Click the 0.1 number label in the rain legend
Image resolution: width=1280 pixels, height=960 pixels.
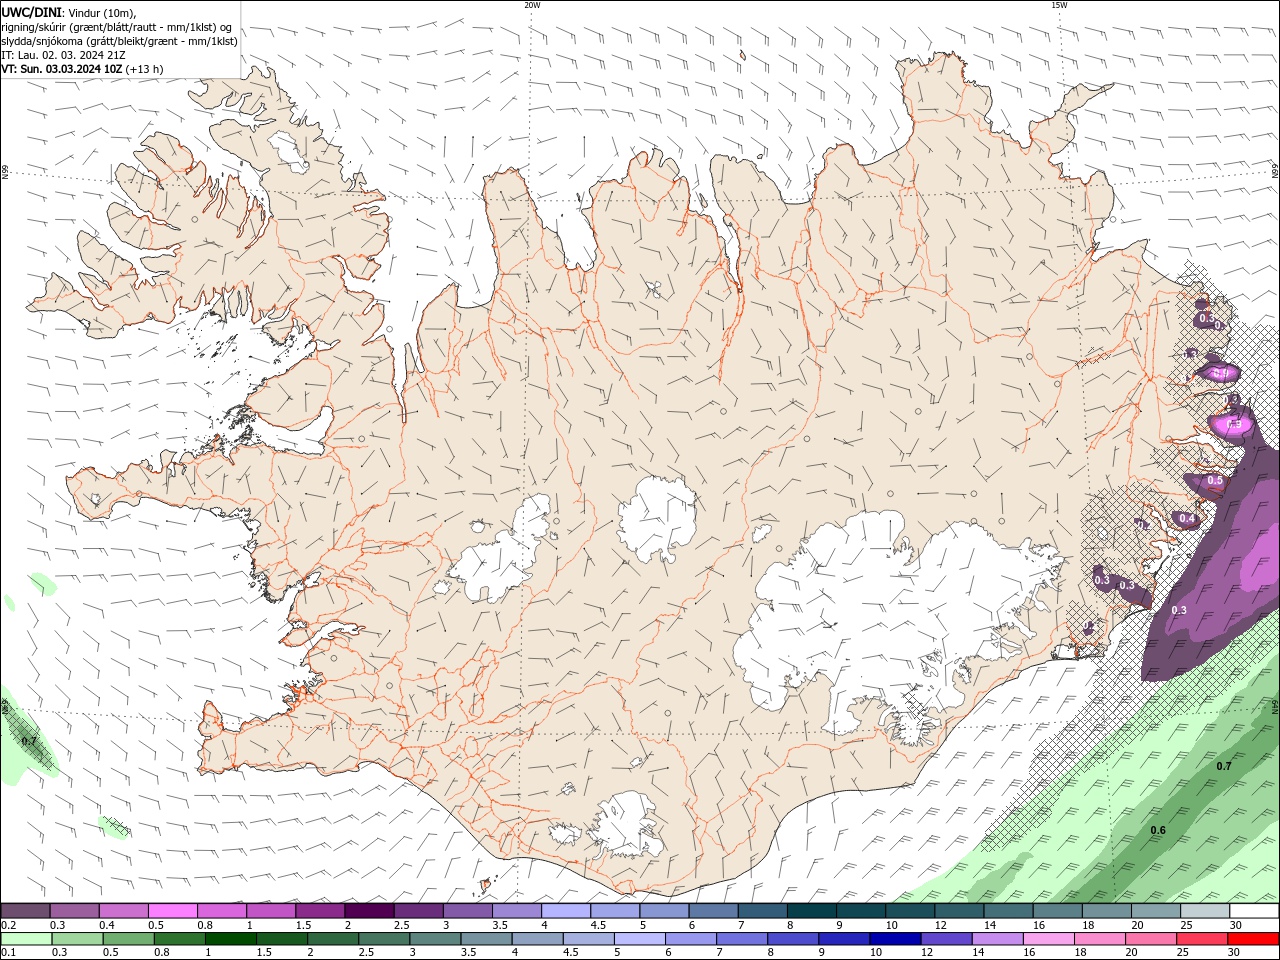coord(9,953)
